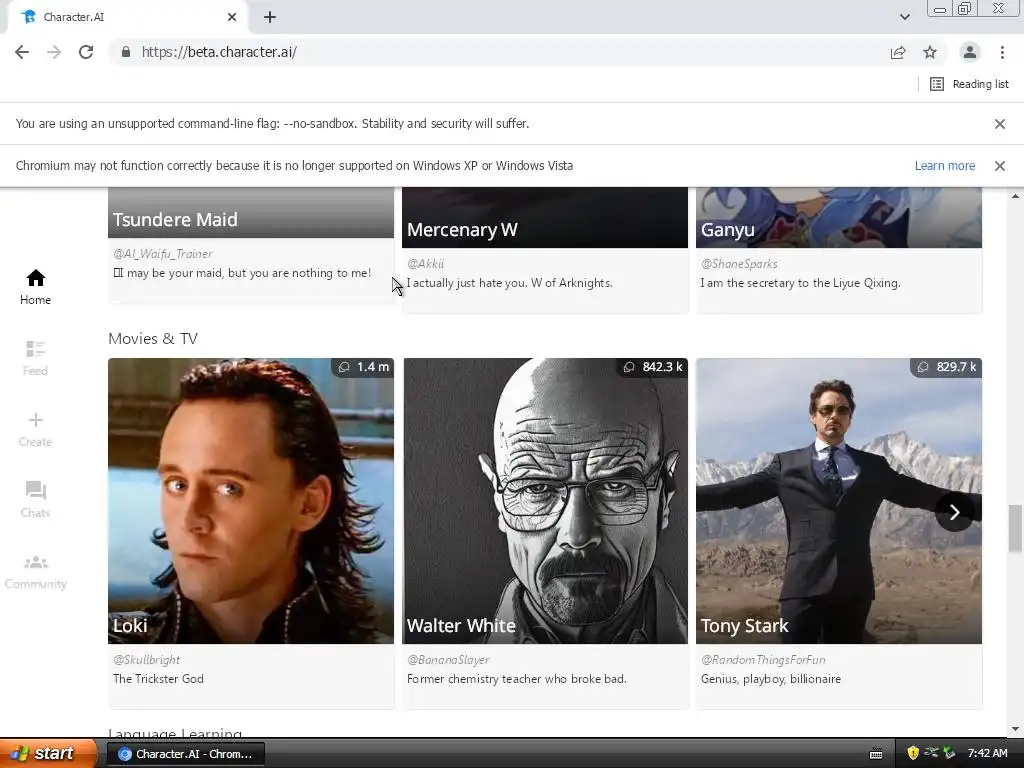Open the browser profile avatar
Image resolution: width=1024 pixels, height=768 pixels.
pyautogui.click(x=970, y=52)
